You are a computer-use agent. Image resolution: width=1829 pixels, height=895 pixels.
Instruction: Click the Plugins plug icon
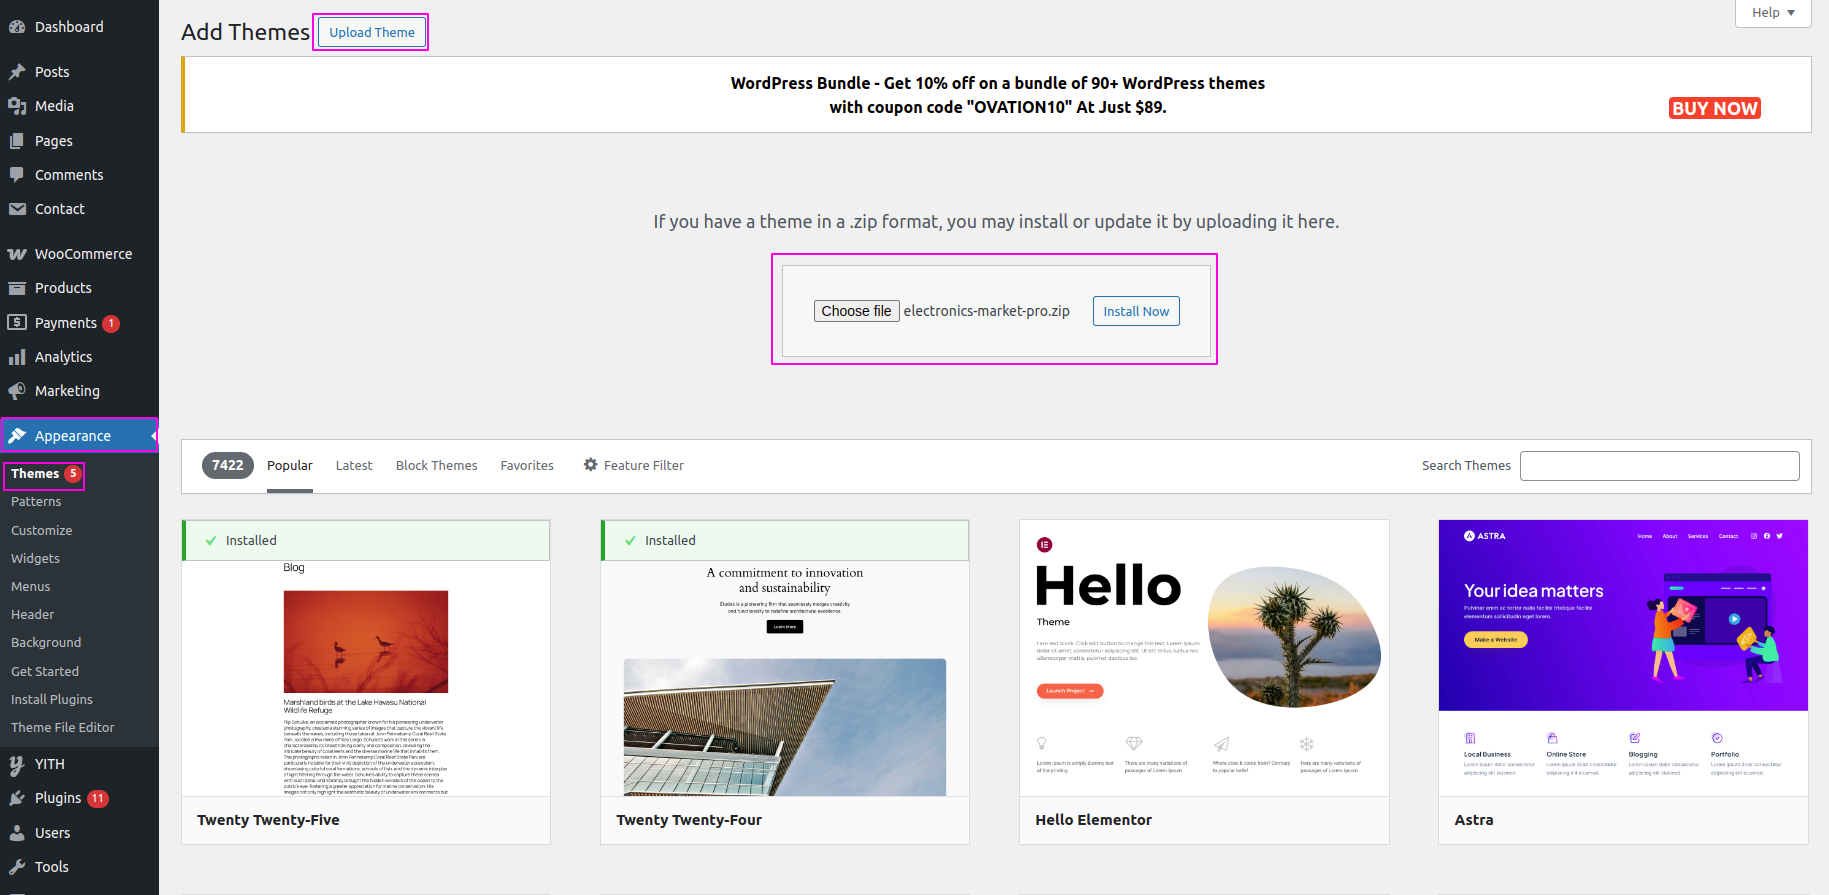pyautogui.click(x=17, y=798)
